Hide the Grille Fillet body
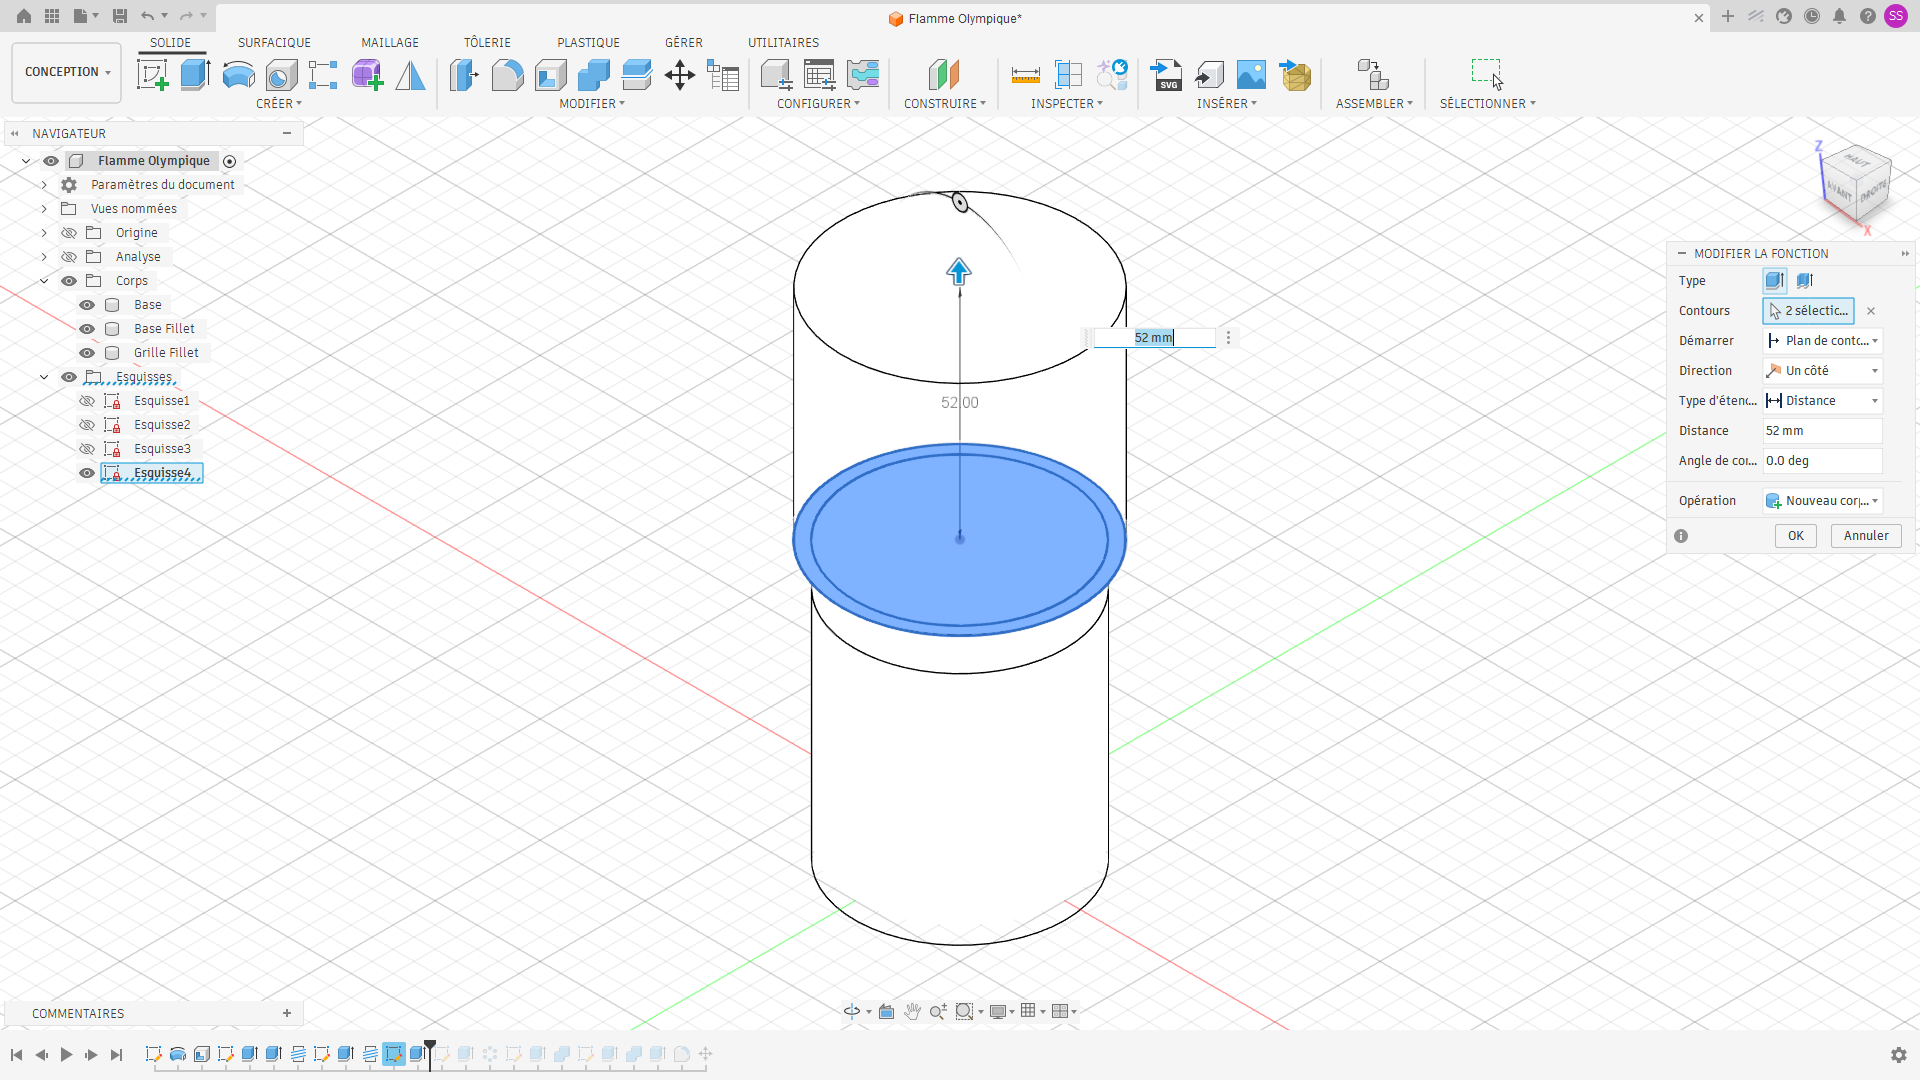The width and height of the screenshot is (1920, 1080). pos(87,353)
